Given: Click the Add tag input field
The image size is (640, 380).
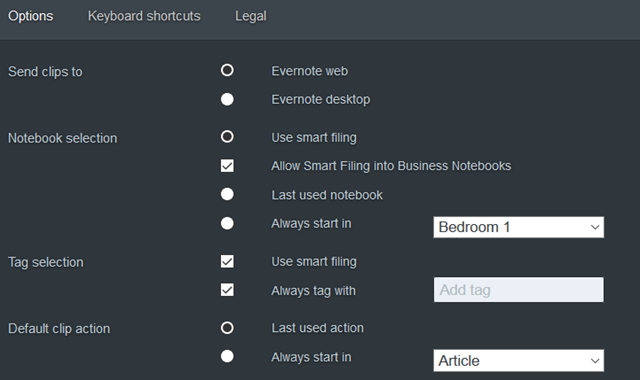Looking at the screenshot, I should pyautogui.click(x=519, y=290).
